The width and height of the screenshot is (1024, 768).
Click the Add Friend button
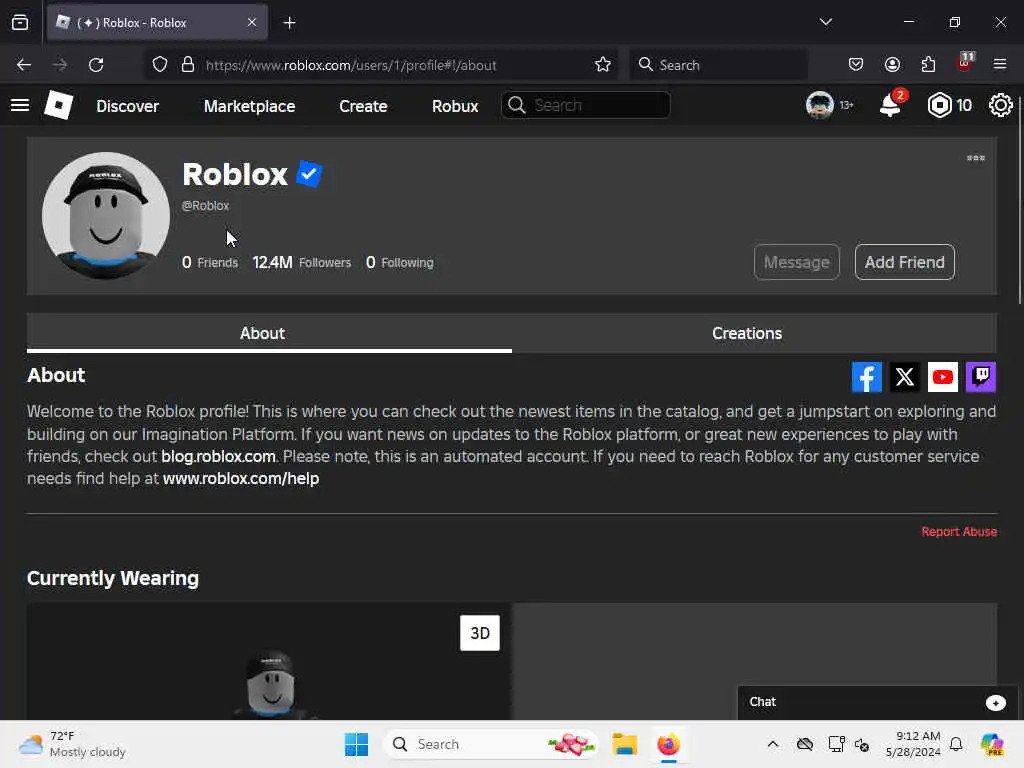tap(904, 262)
